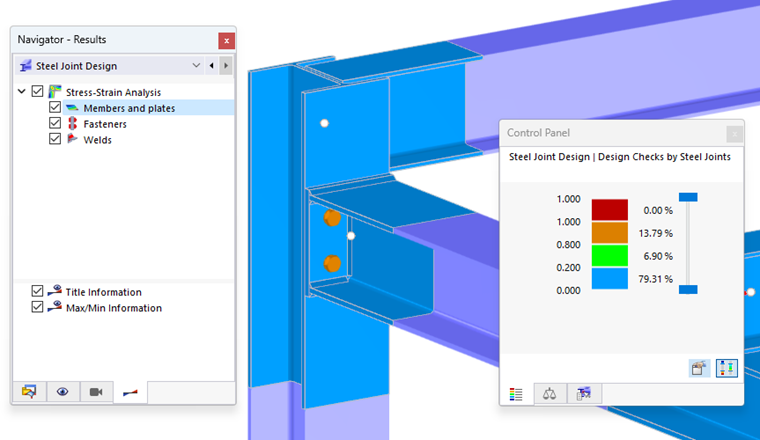Viewport: 760px width, 440px height.
Task: Click the 0.800 legend threshold value
Action: pos(568,245)
